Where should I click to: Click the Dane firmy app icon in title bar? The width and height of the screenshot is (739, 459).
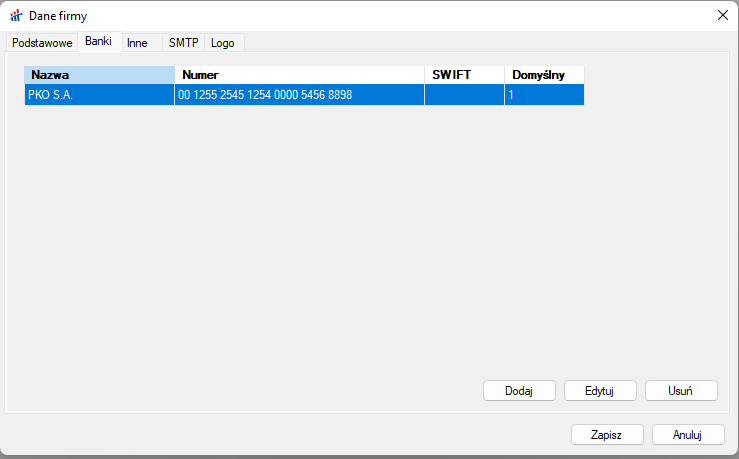tap(16, 15)
